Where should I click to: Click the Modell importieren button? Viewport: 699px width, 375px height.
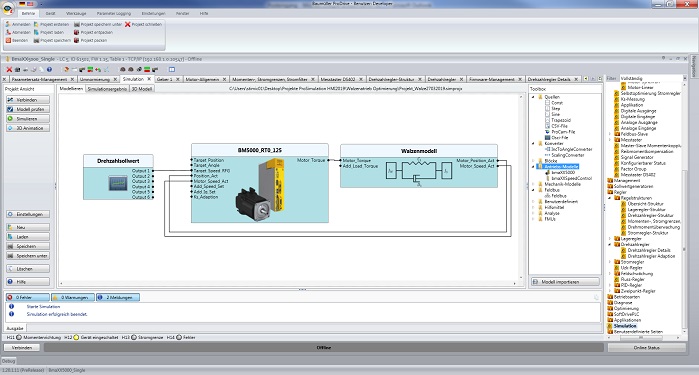coord(565,282)
